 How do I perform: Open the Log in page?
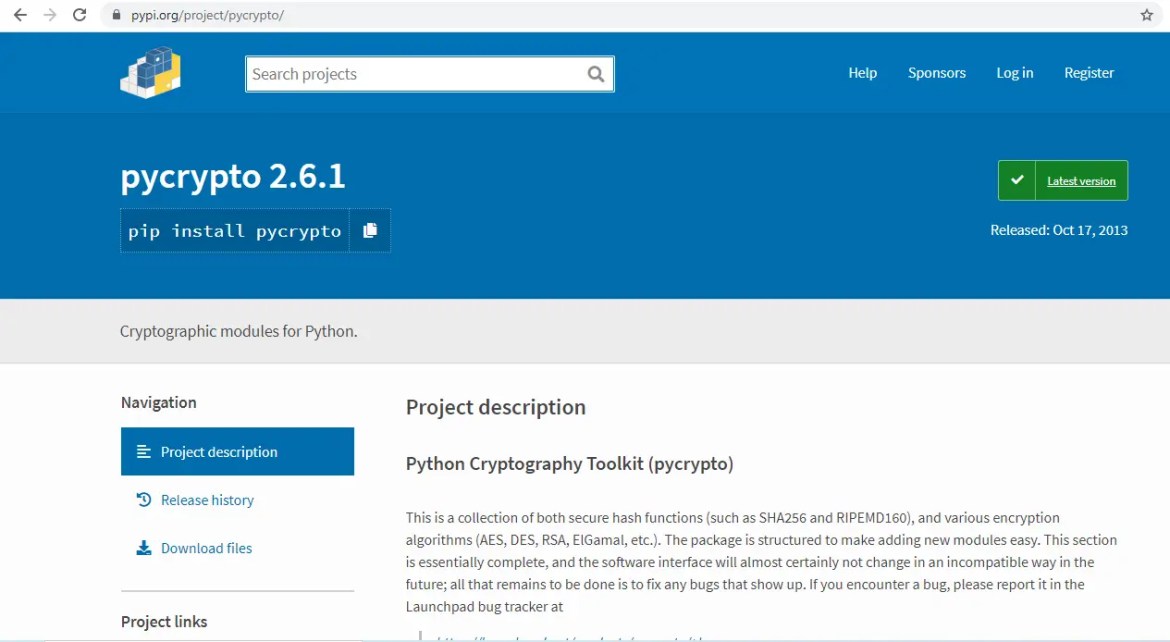click(x=1015, y=72)
